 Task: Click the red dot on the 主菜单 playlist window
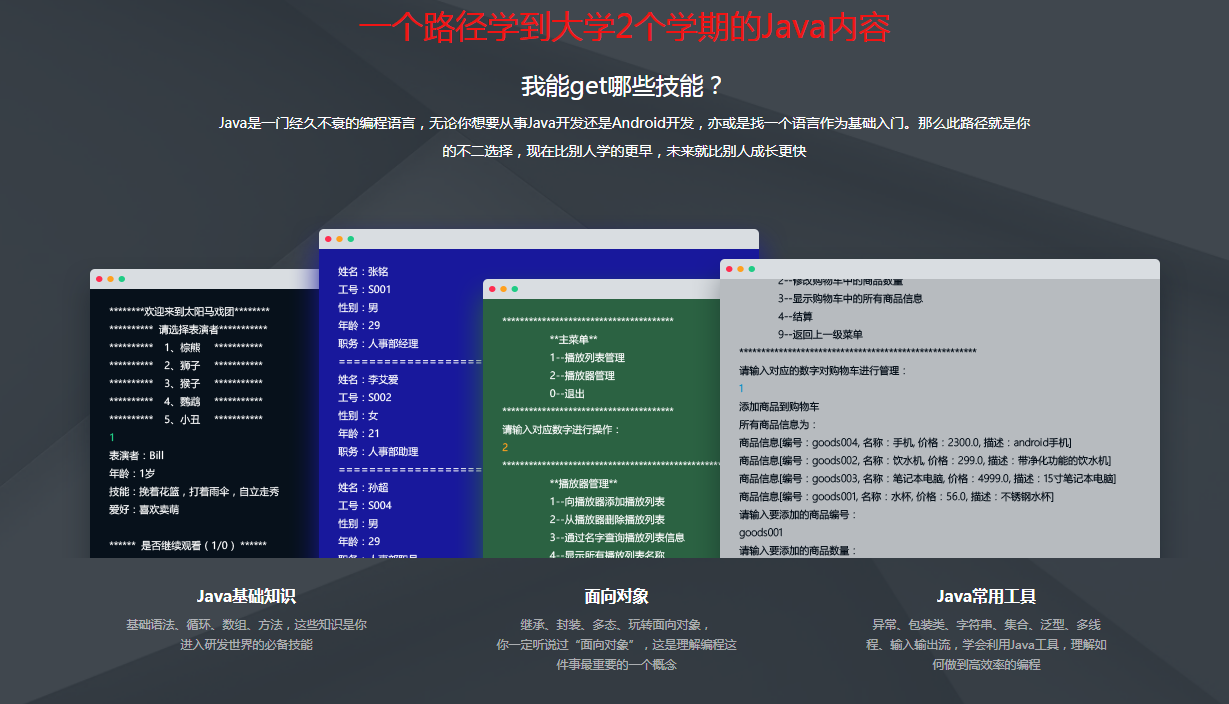point(491,287)
